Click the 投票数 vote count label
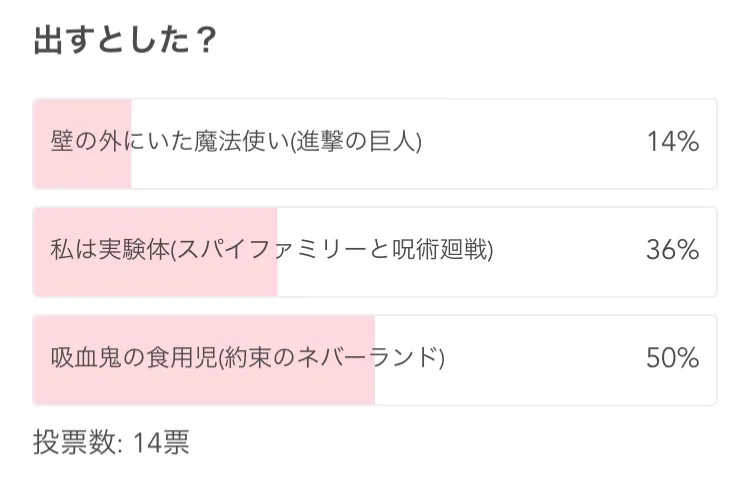Screen dimensions: 750x486 pos(75,442)
